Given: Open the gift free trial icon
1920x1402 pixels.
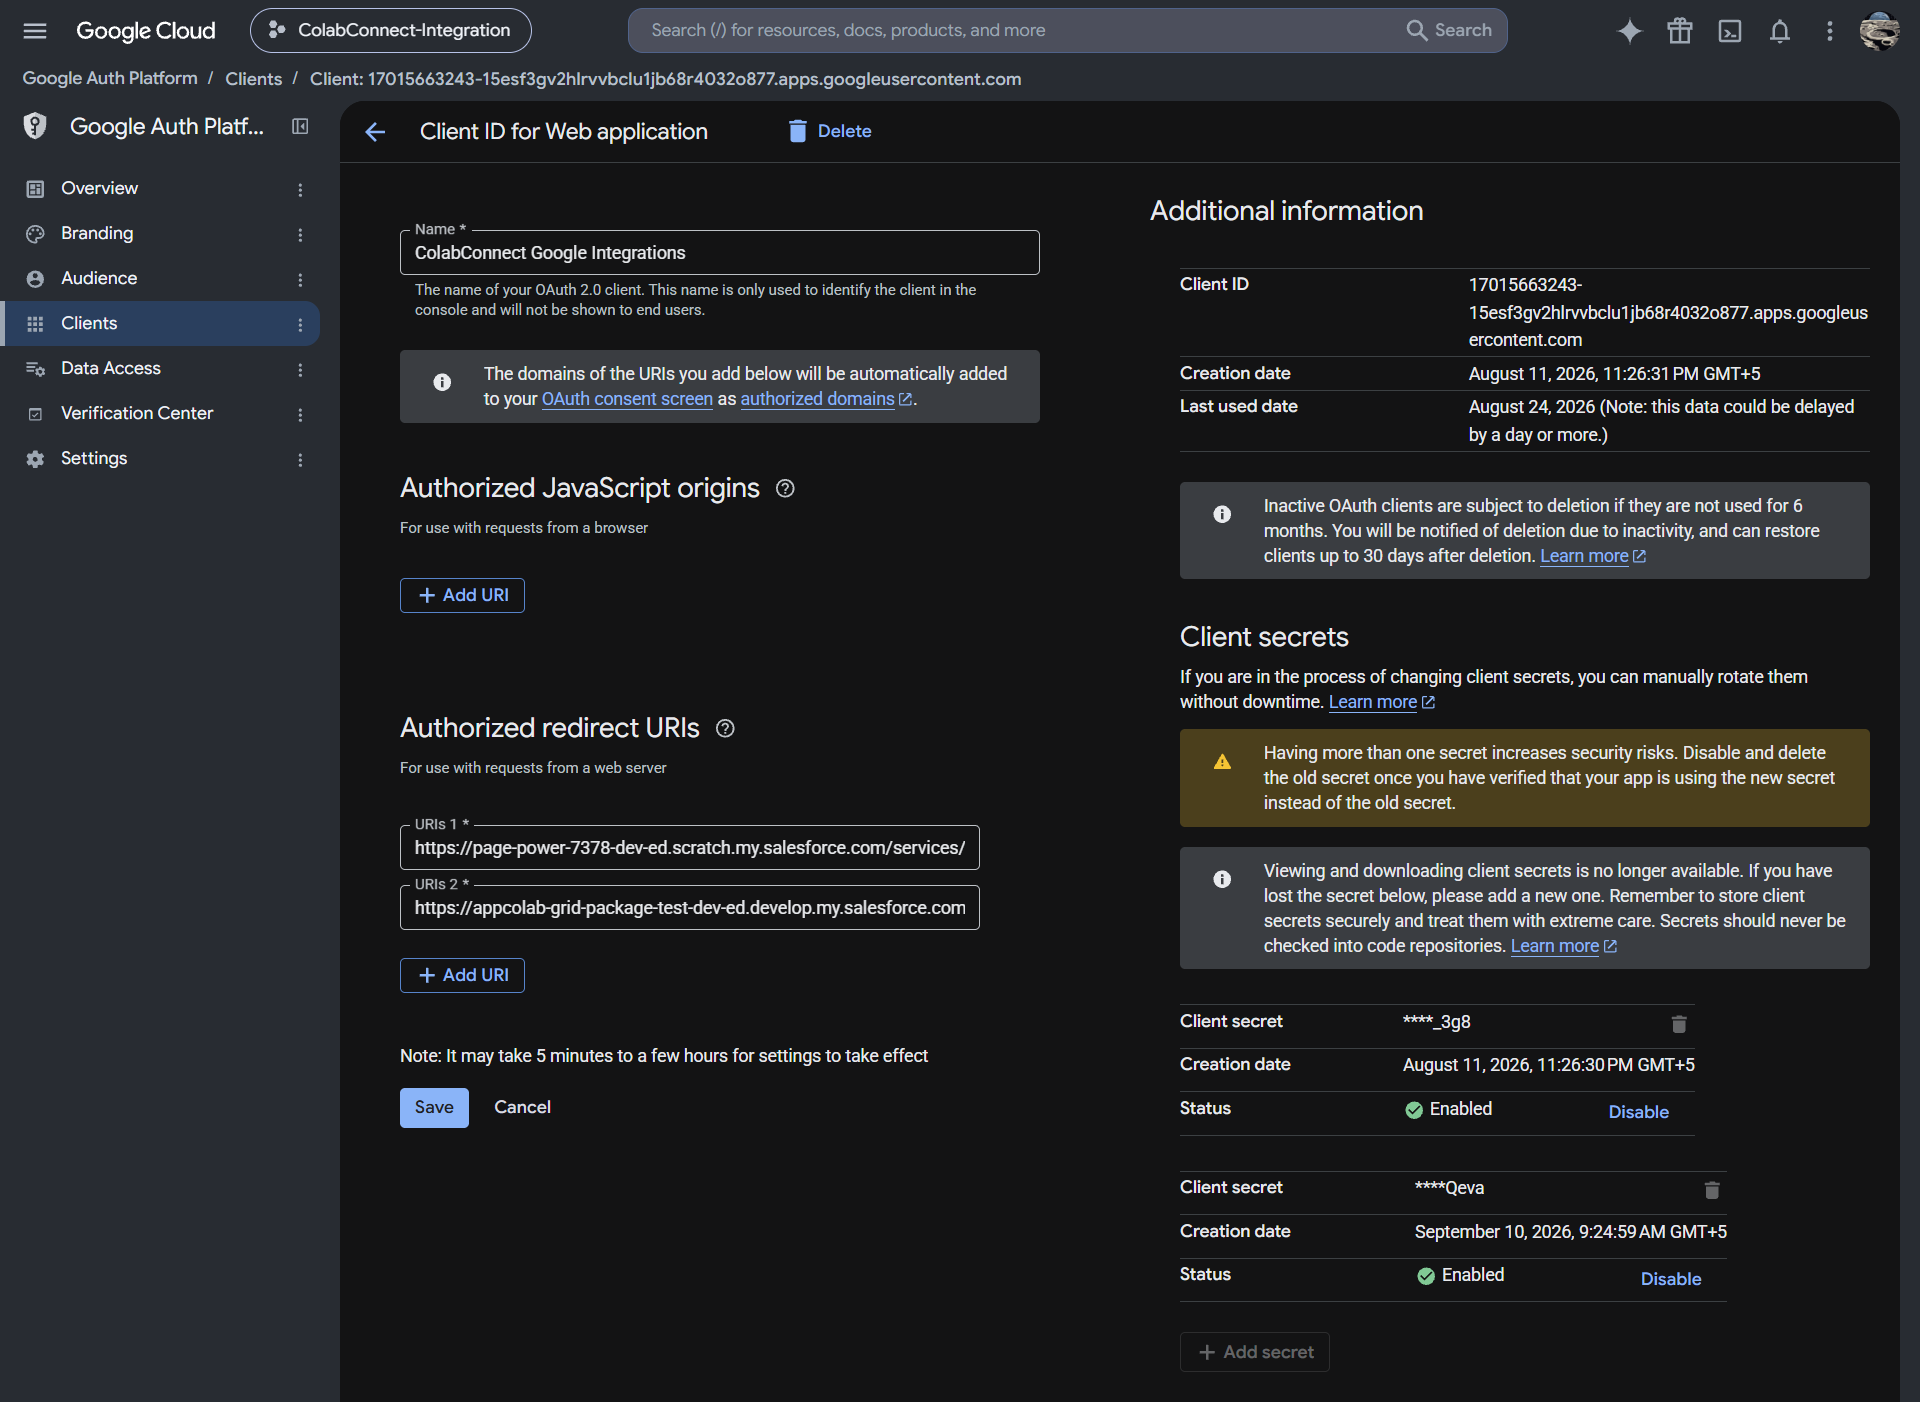Looking at the screenshot, I should pyautogui.click(x=1680, y=31).
